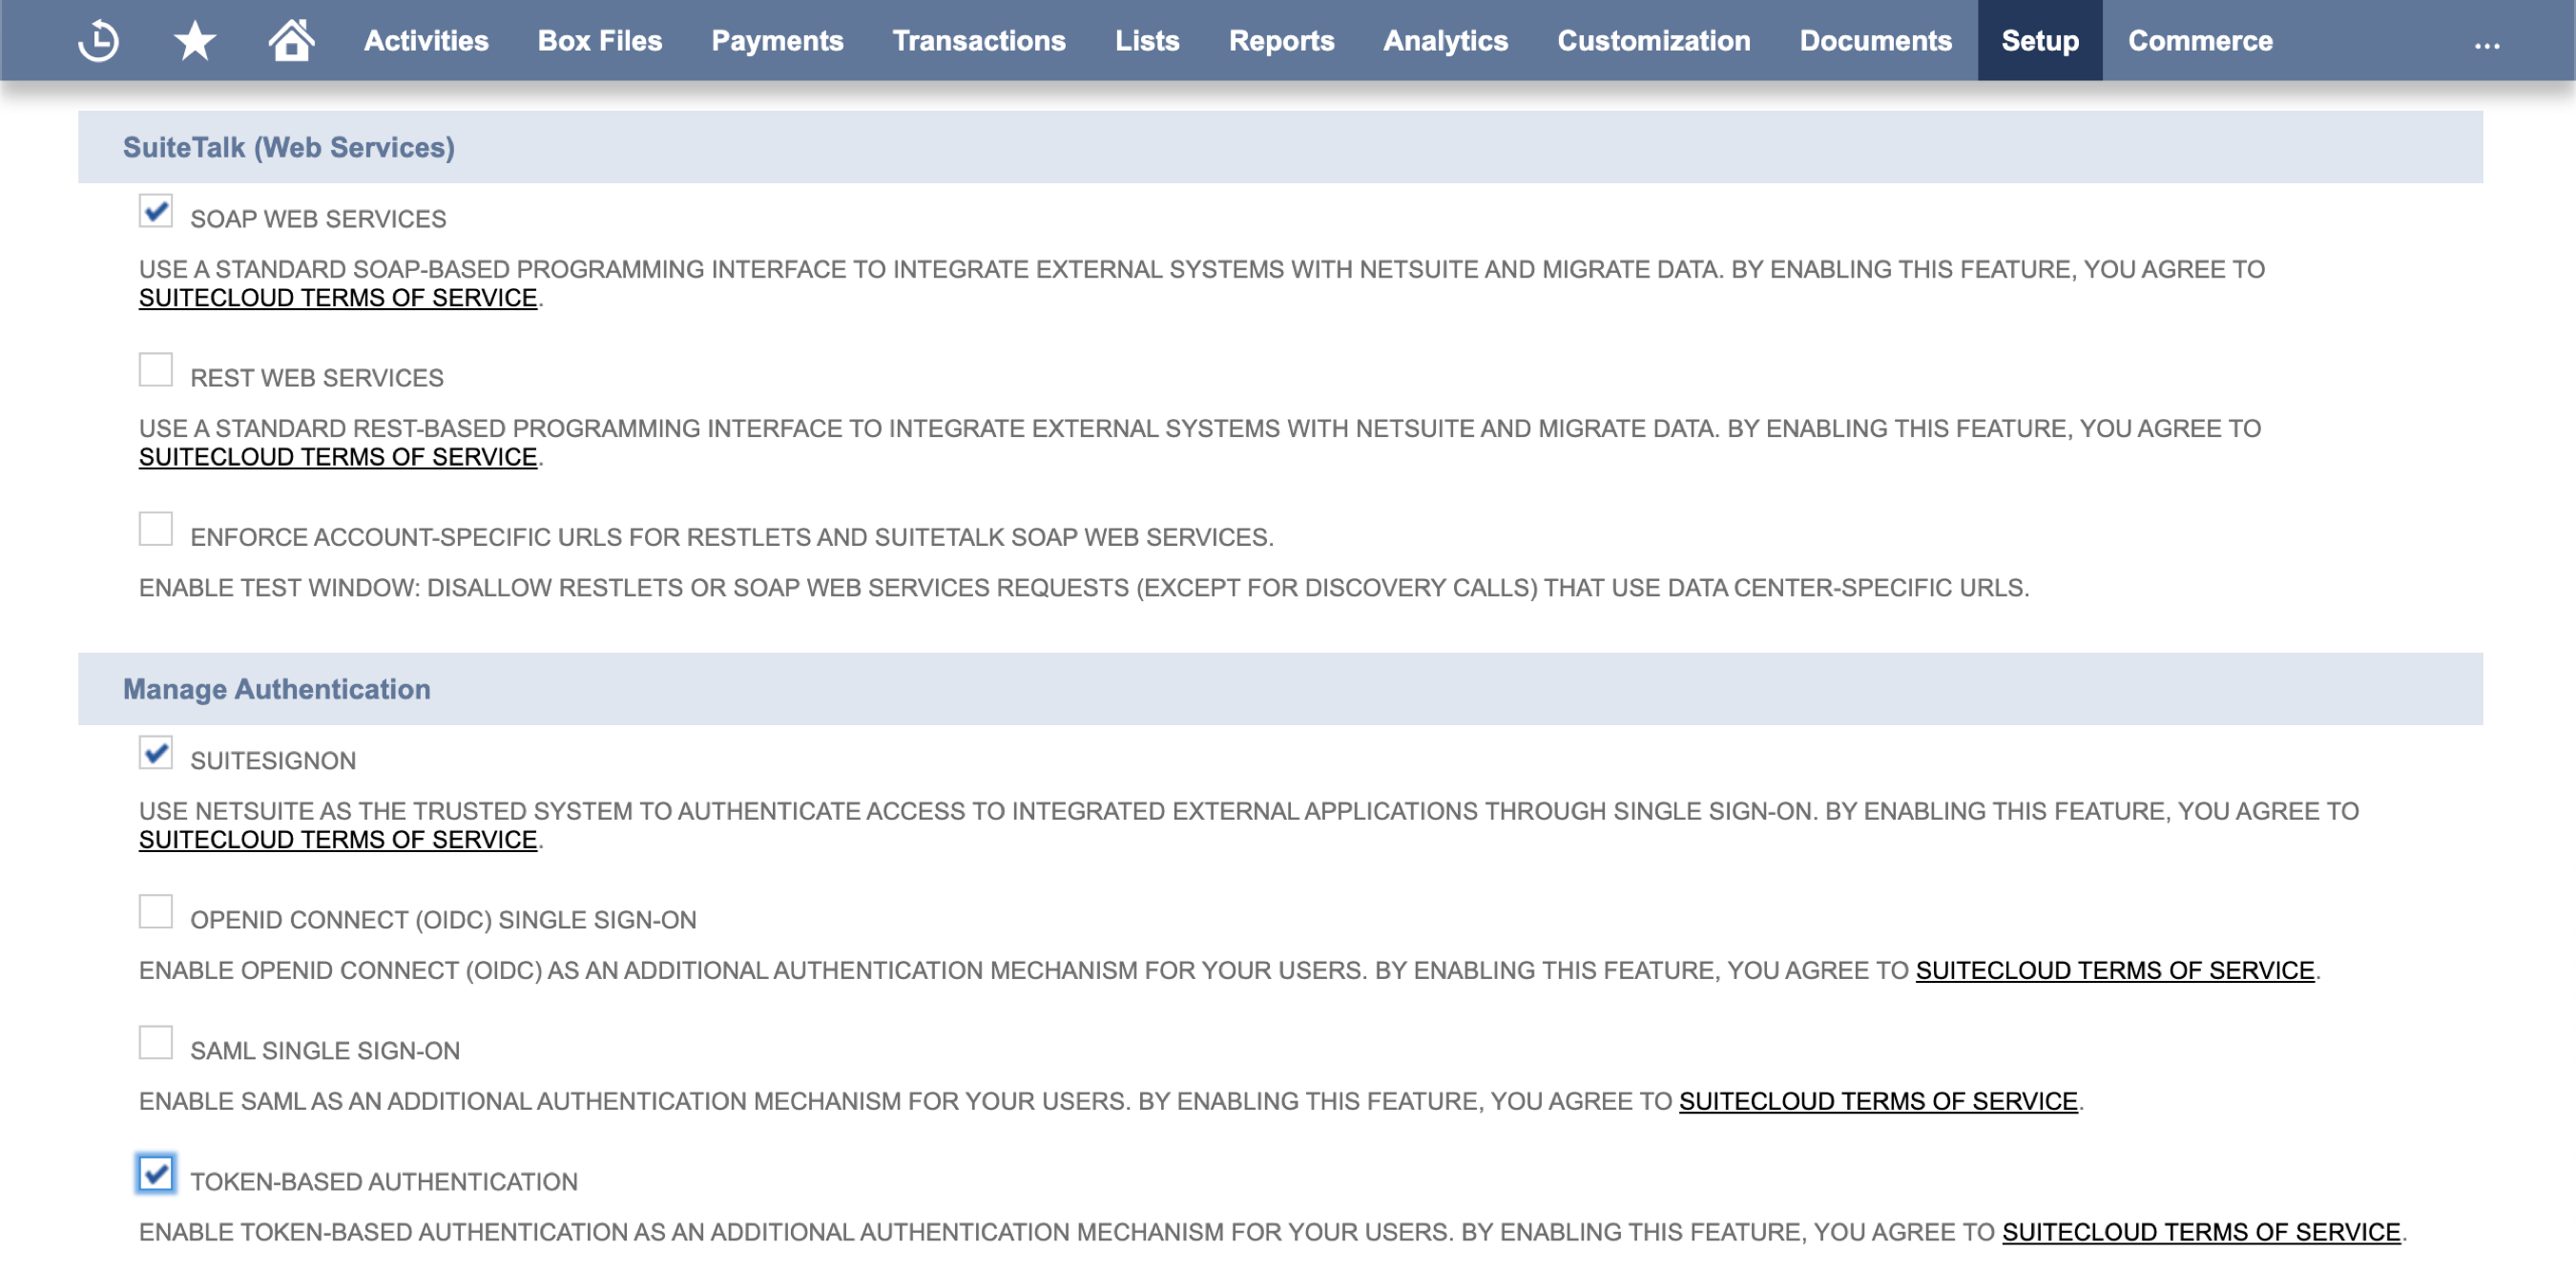Open the Recent Records history icon
The height and width of the screenshot is (1271, 2576).
pyautogui.click(x=97, y=40)
